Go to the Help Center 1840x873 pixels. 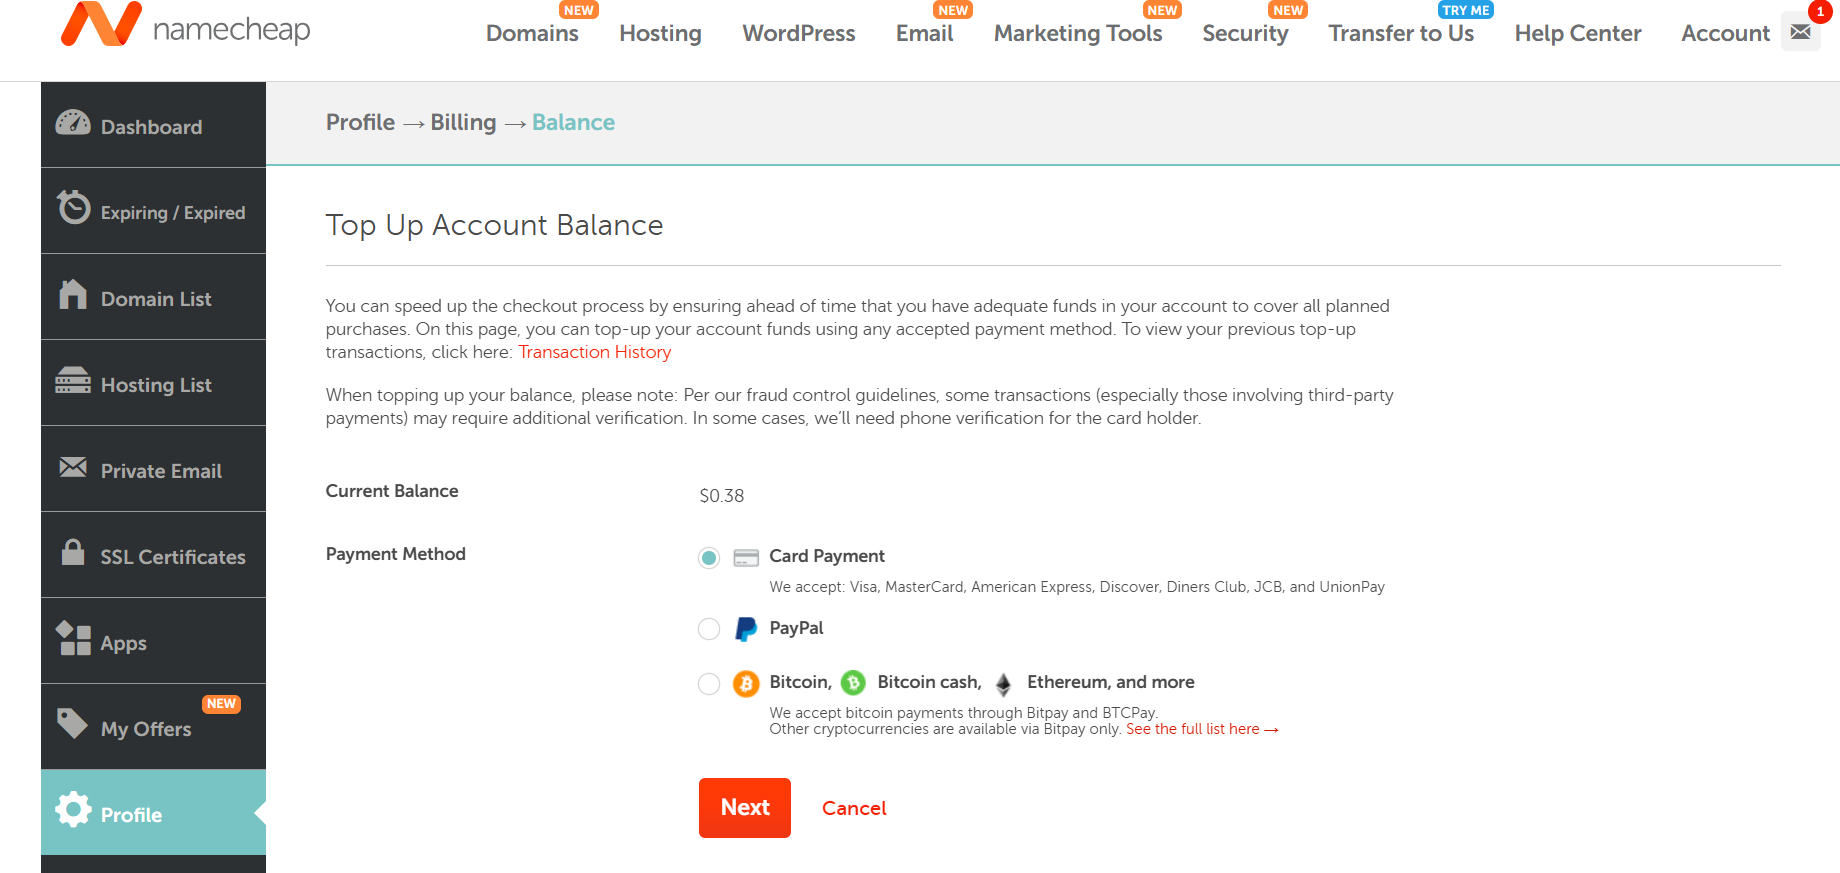[x=1578, y=33]
